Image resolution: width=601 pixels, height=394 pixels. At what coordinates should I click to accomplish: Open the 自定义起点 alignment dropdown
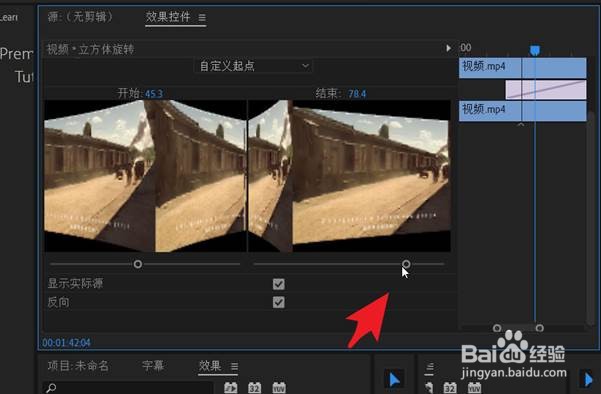click(x=253, y=66)
